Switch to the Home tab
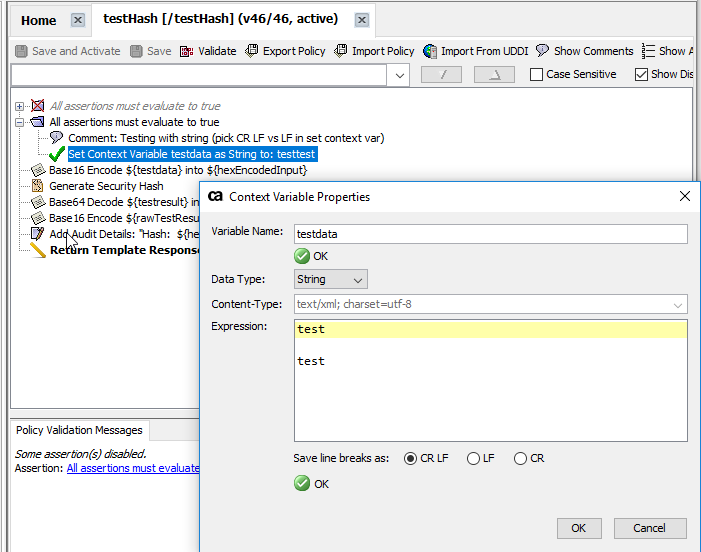Viewport: 701px width, 552px height. pos(39,20)
